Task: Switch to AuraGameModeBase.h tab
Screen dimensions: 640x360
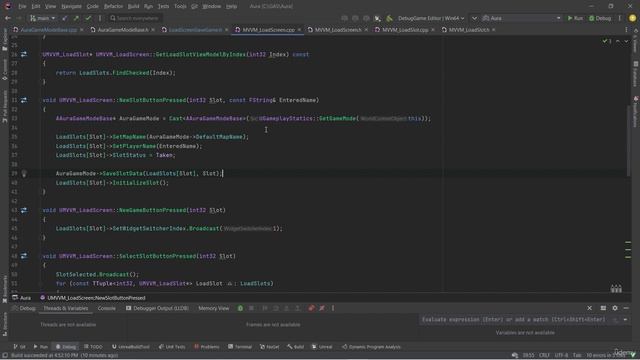Action: click(122, 30)
